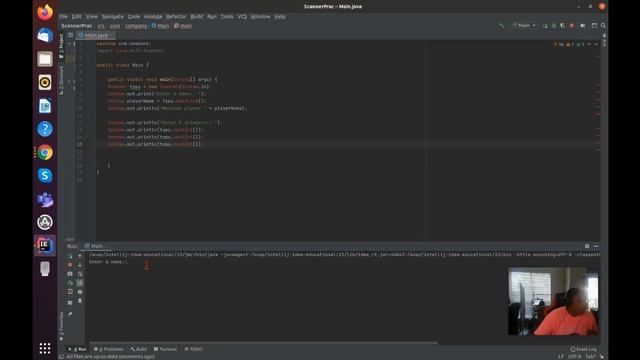This screenshot has height=360, width=640.
Task: Click the Up the stack trace arrow
Action: tap(80, 256)
